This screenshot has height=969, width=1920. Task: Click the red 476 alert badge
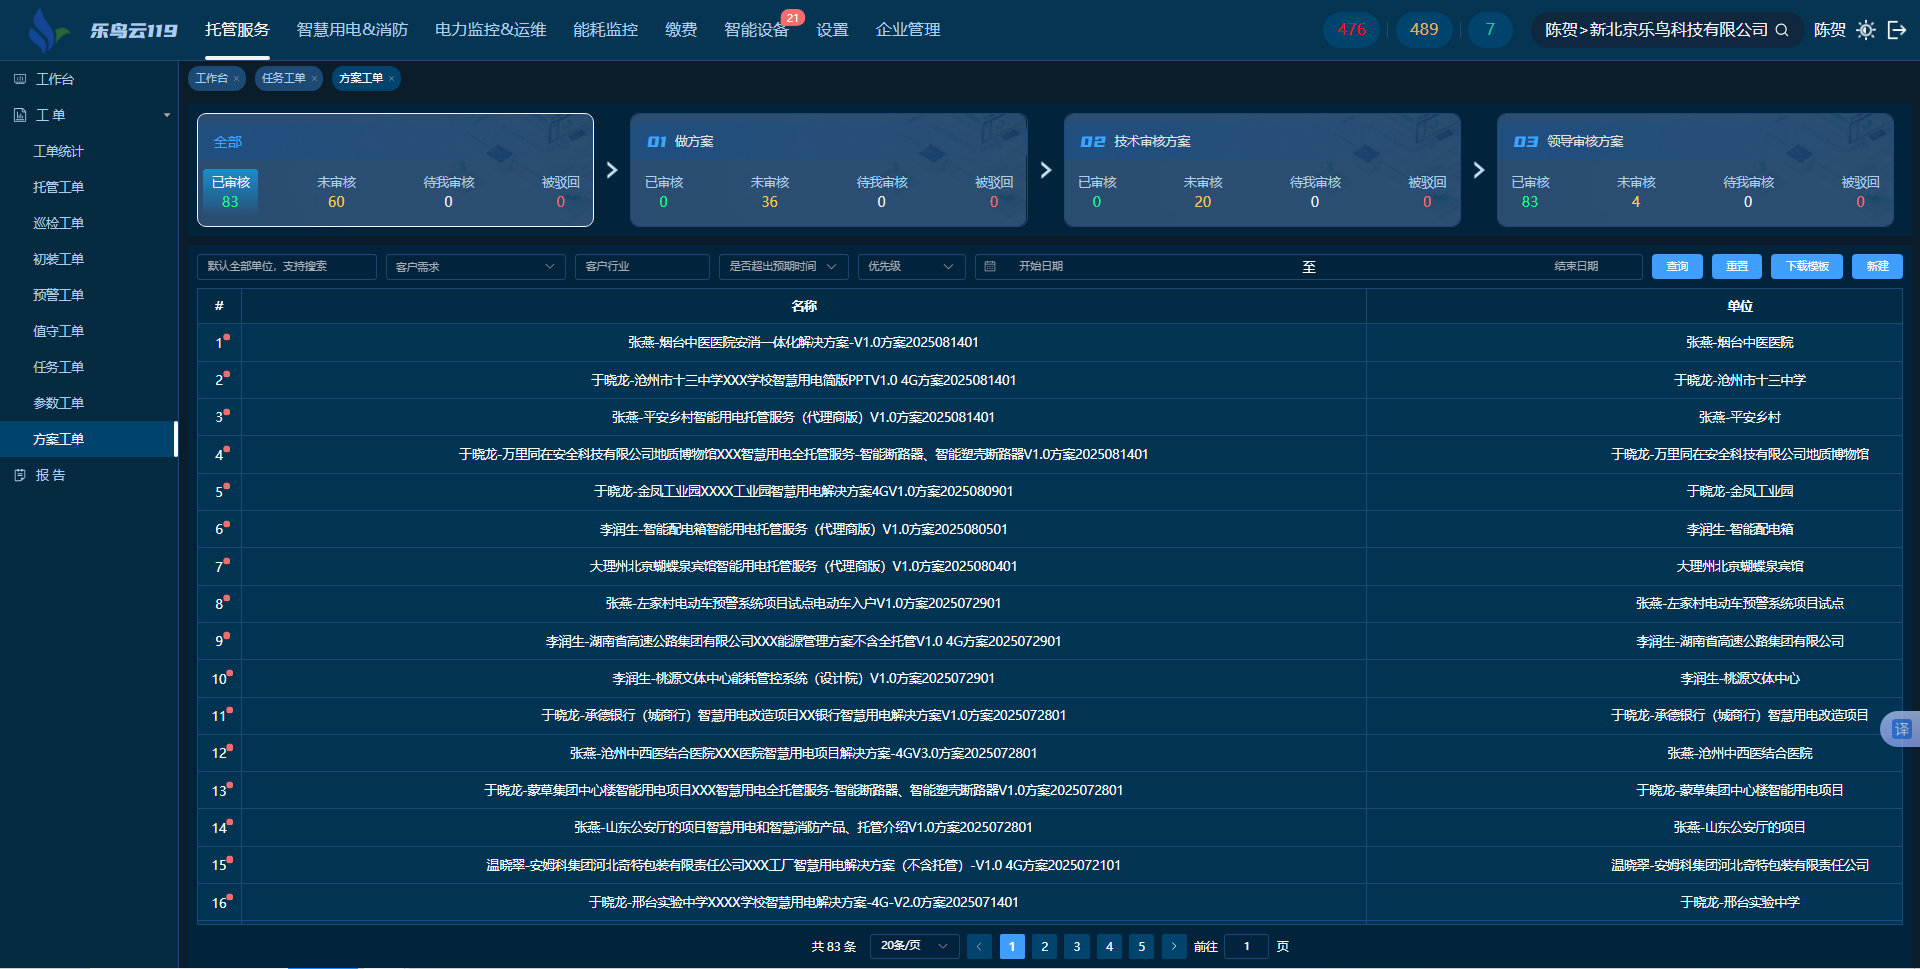click(1351, 30)
